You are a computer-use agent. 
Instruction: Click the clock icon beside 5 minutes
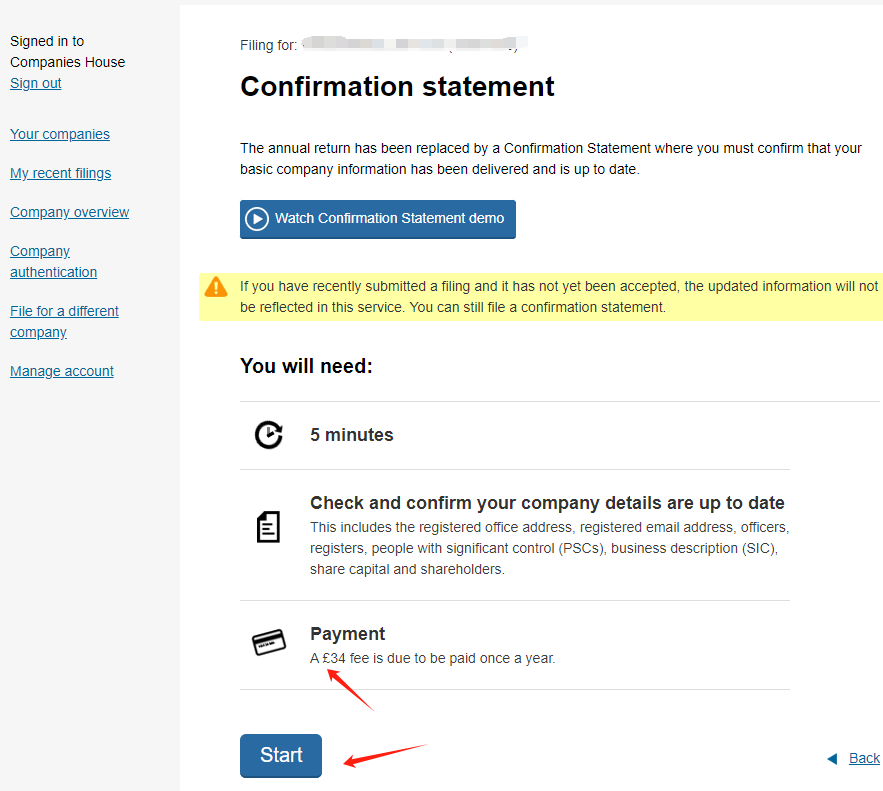[x=269, y=435]
